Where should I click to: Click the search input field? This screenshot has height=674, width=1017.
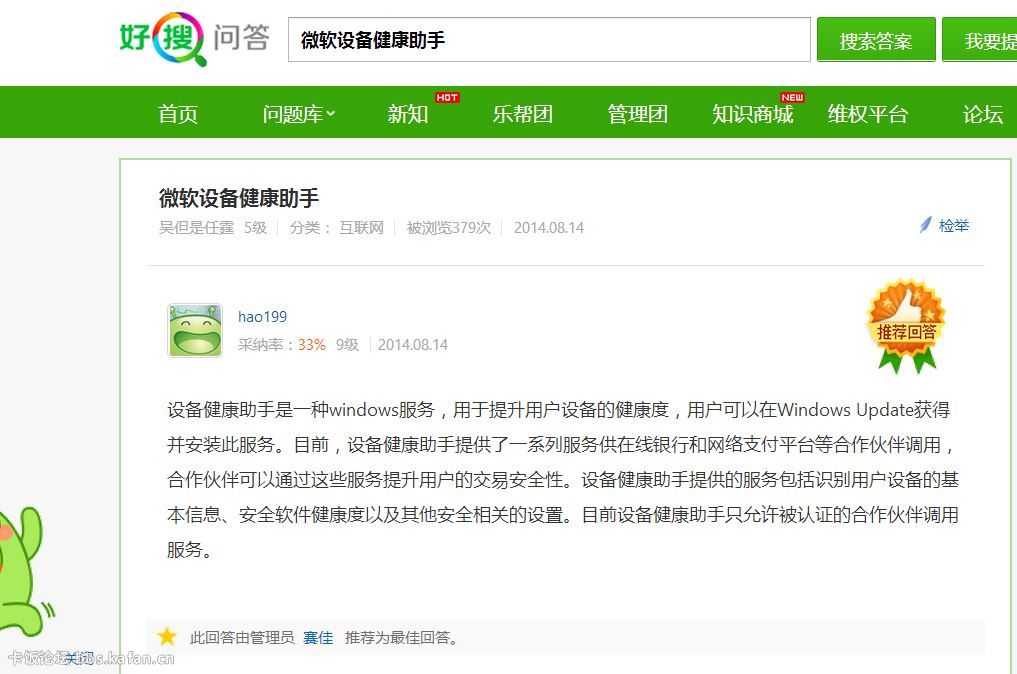coord(549,40)
